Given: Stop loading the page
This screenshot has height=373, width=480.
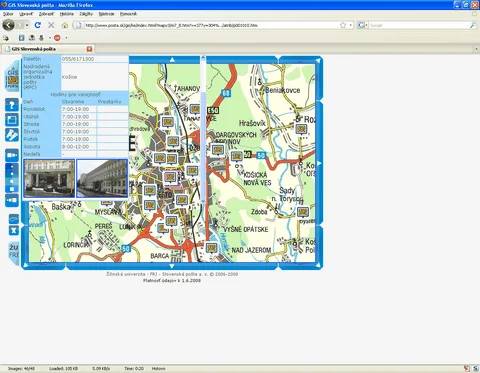Looking at the screenshot, I should click(x=51, y=25).
